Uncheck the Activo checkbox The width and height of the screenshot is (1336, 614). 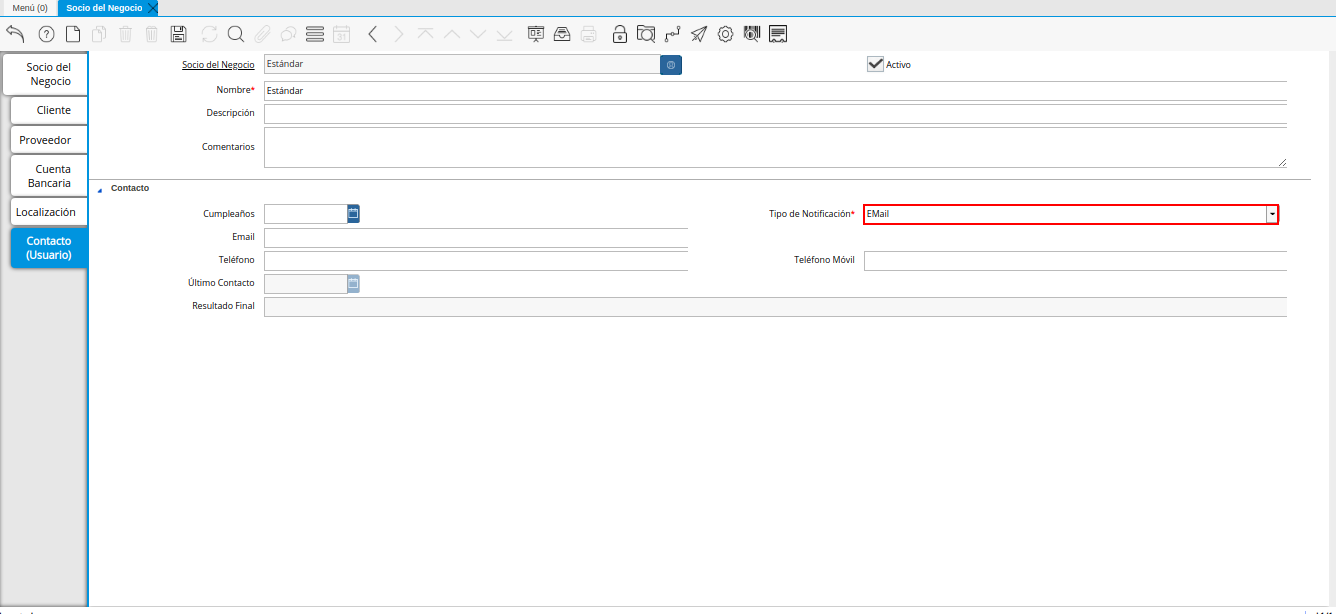point(875,64)
